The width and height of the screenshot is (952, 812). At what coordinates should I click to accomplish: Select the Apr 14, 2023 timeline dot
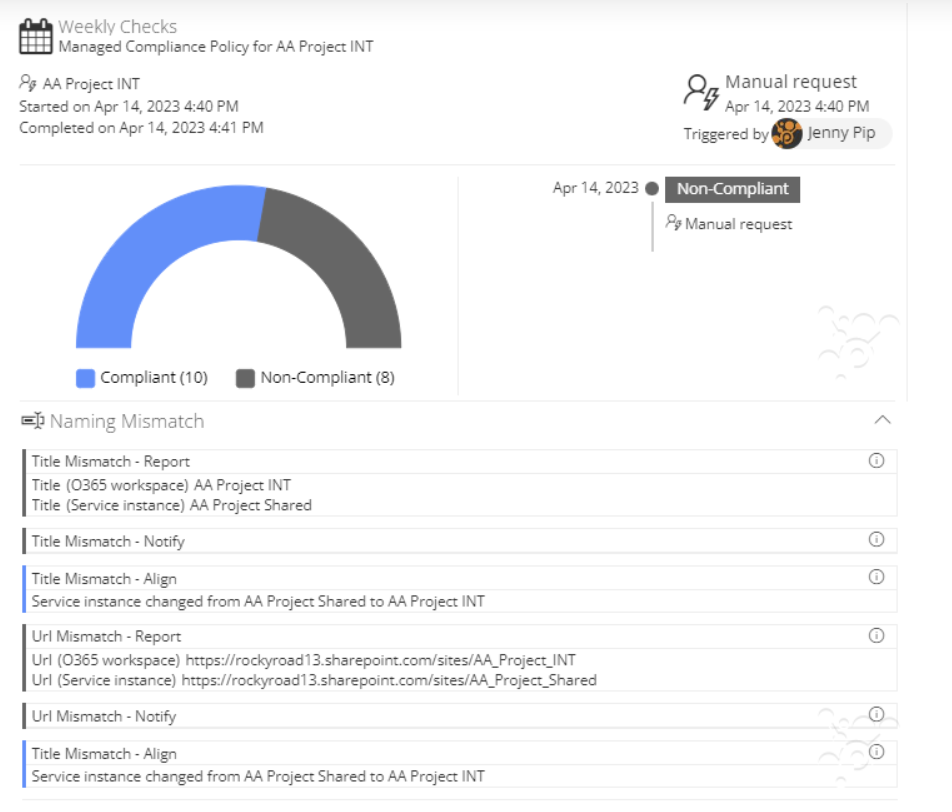(x=652, y=188)
